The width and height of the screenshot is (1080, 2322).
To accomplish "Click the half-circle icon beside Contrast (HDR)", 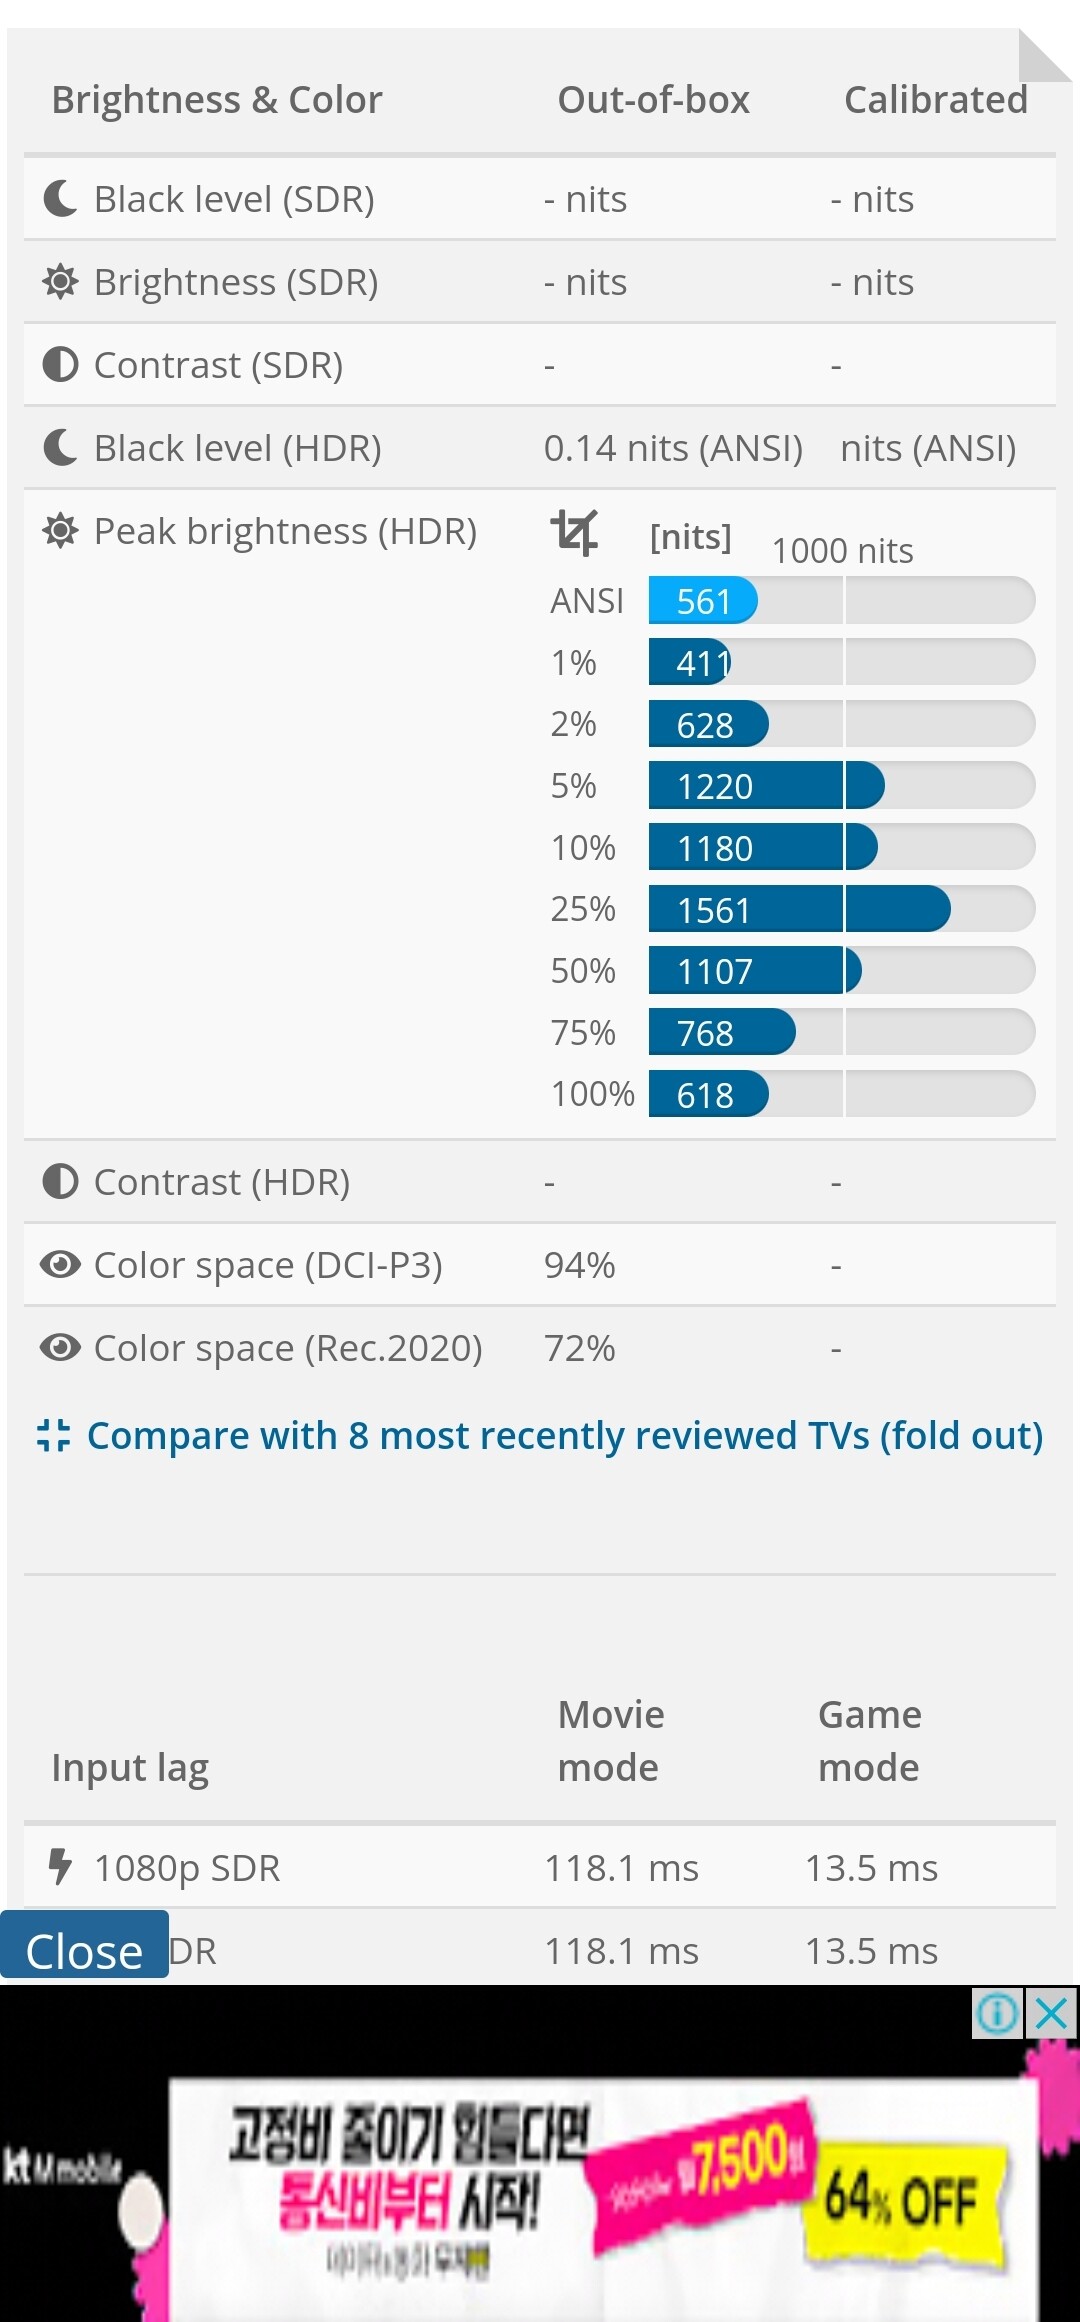I will click(x=61, y=1181).
